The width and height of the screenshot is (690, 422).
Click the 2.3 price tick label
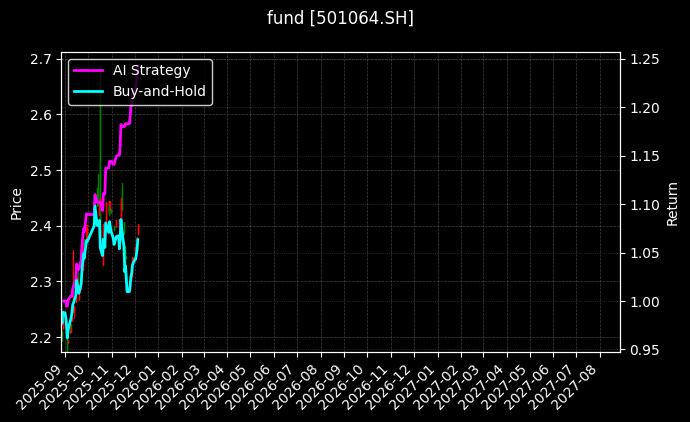(x=40, y=282)
